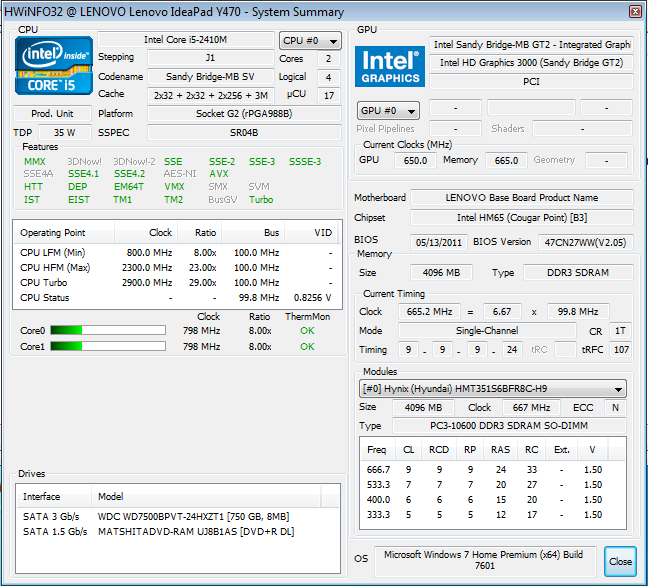Viewport: 648px width, 586px height.
Task: Click the µCU value 17 field
Action: (329, 96)
